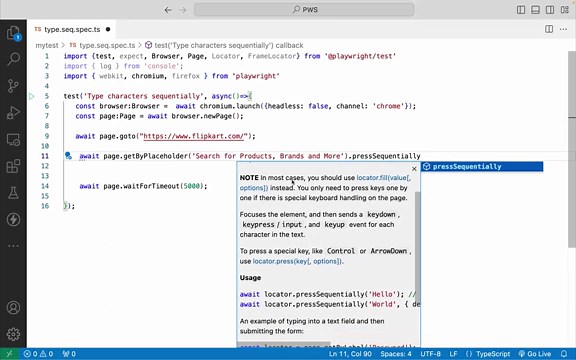Change indentation Spaces: 4
Screen dimensions: 576x360
[396, 354]
